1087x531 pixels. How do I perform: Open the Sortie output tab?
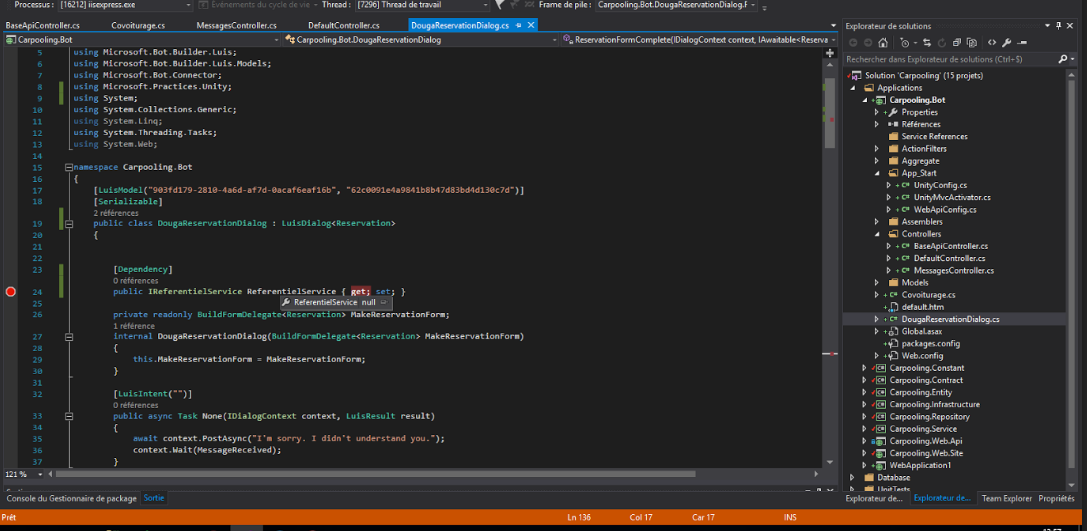coord(153,498)
